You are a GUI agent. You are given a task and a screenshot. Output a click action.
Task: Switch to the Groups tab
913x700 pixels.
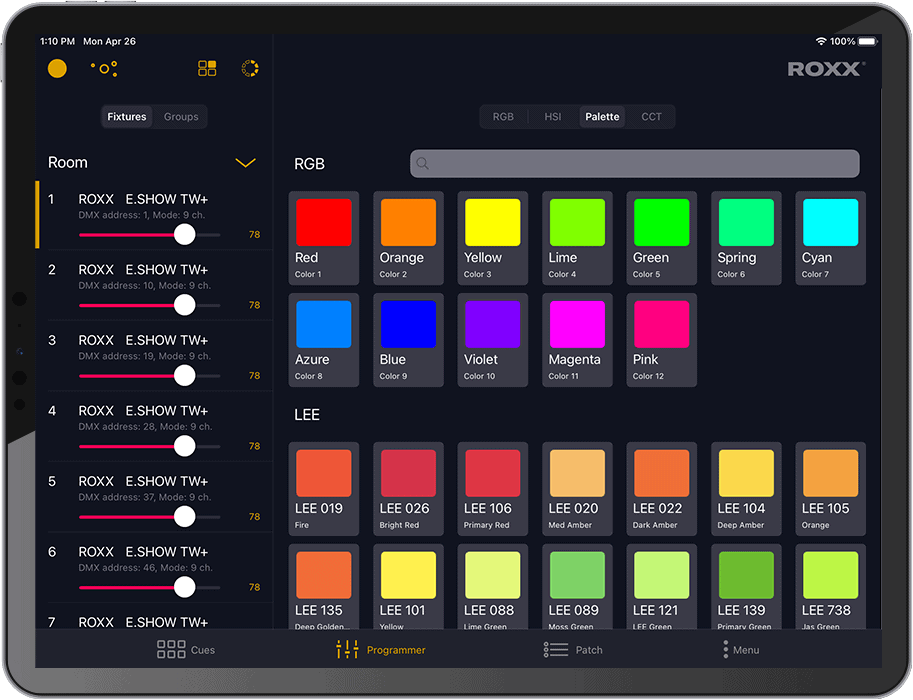[x=181, y=116]
